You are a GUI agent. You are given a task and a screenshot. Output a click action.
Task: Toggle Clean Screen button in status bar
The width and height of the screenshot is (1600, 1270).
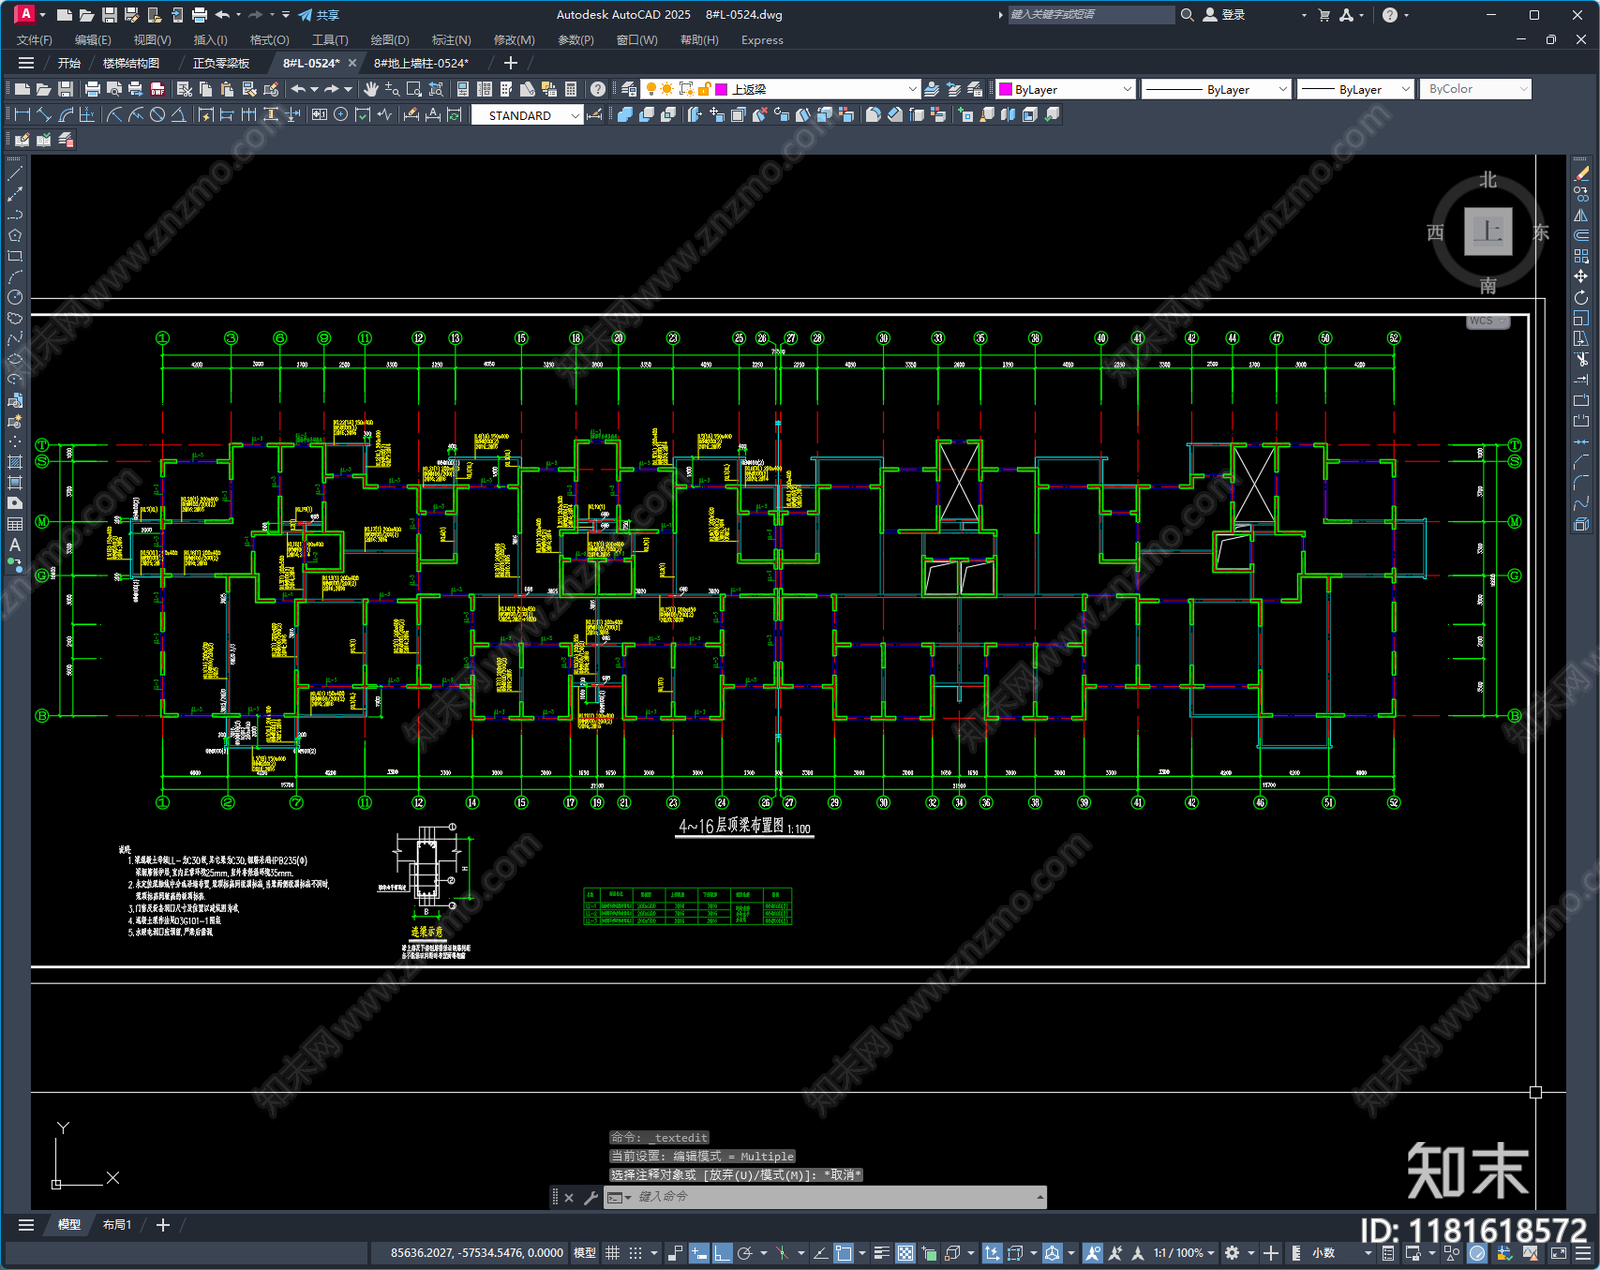pyautogui.click(x=1559, y=1253)
